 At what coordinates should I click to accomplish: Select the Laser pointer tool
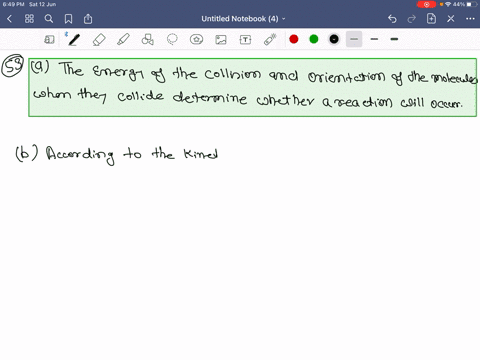point(270,39)
